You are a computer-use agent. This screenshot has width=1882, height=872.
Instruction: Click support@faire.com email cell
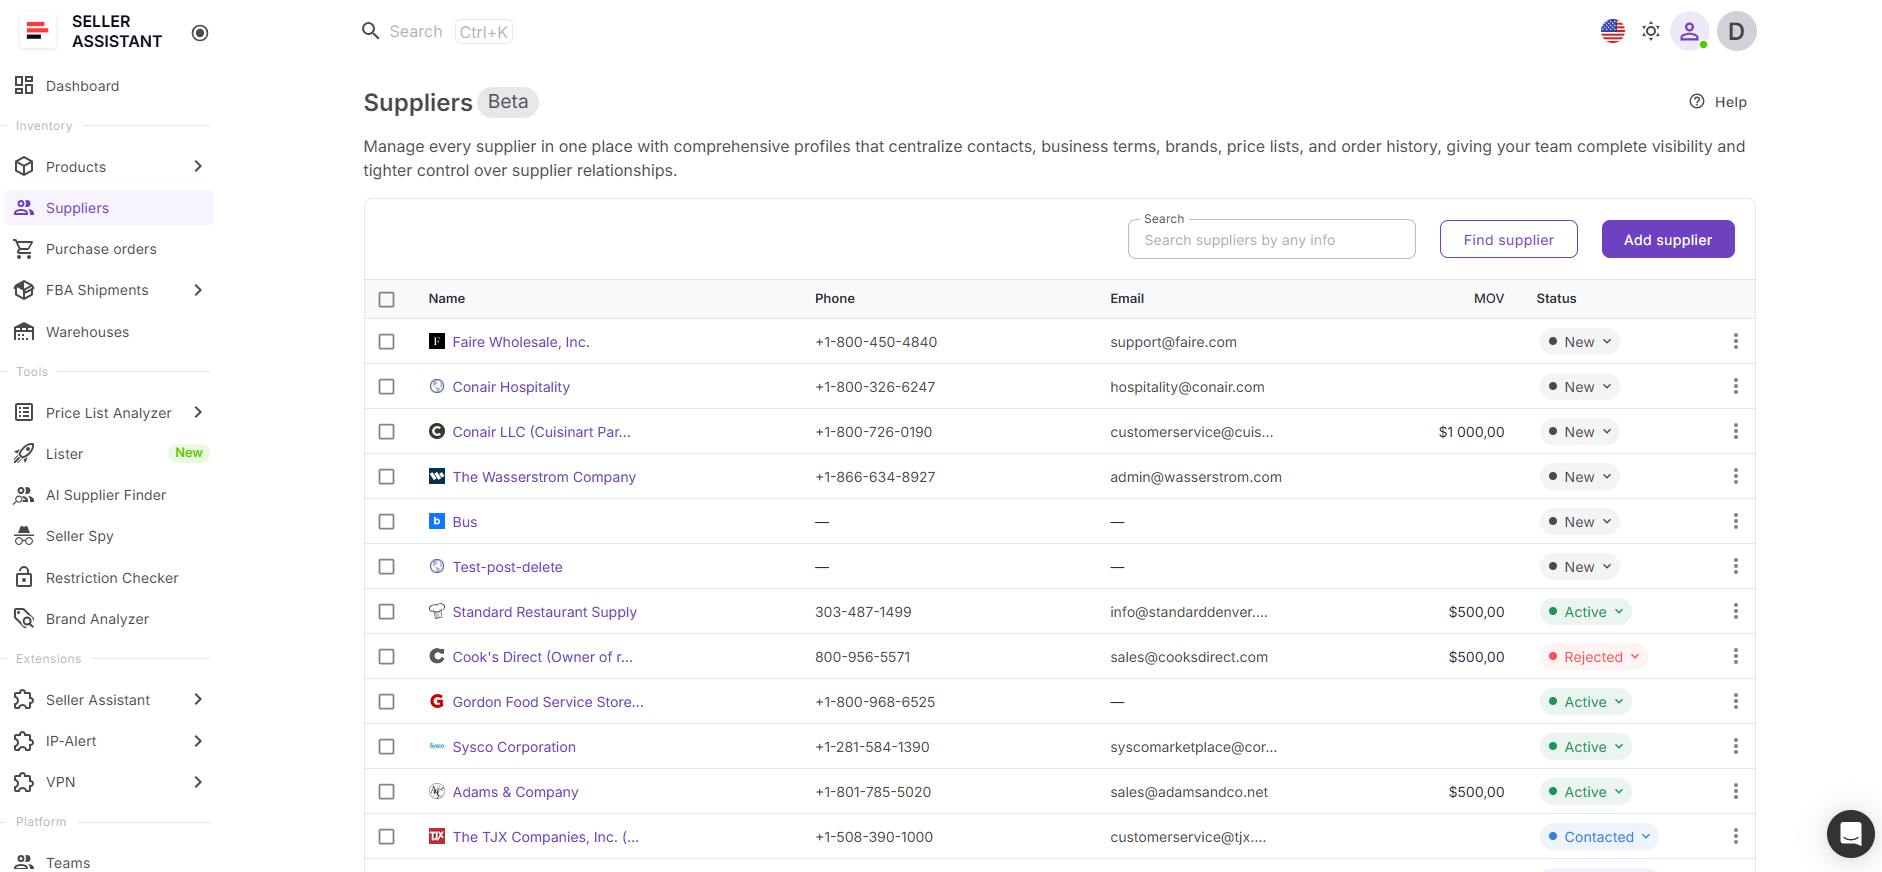click(1173, 342)
